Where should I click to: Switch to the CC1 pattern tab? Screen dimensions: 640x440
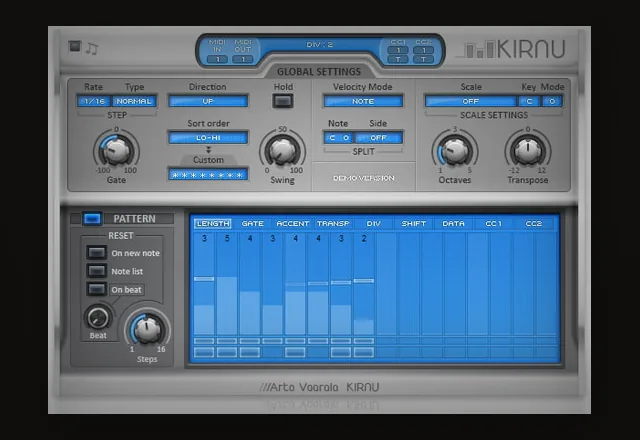coord(493,224)
